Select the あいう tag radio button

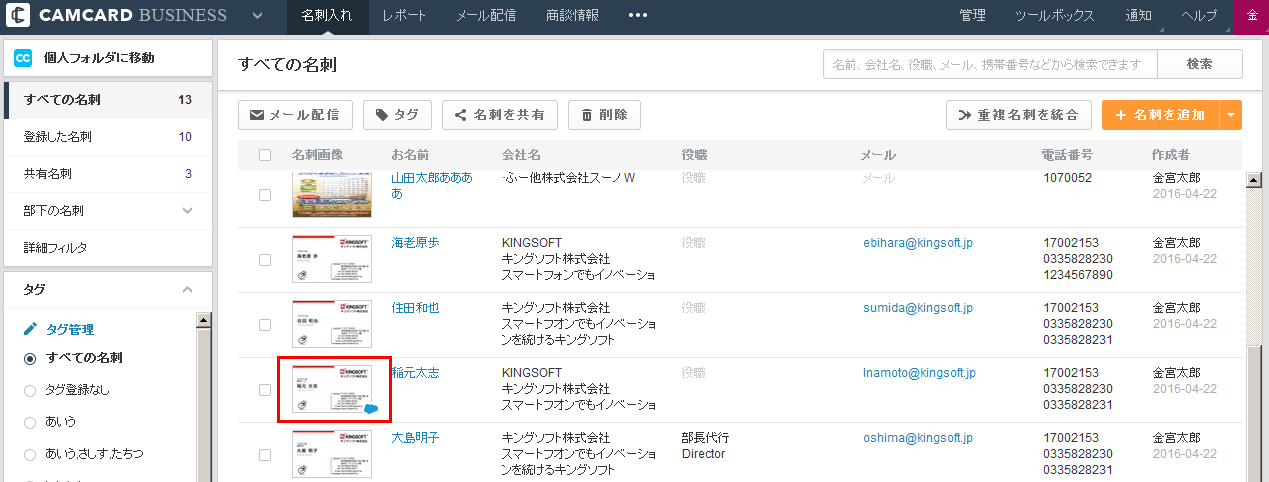(30, 422)
